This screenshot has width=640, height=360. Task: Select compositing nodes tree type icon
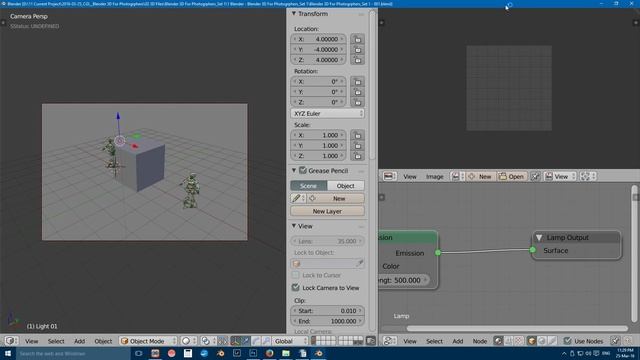(509, 341)
